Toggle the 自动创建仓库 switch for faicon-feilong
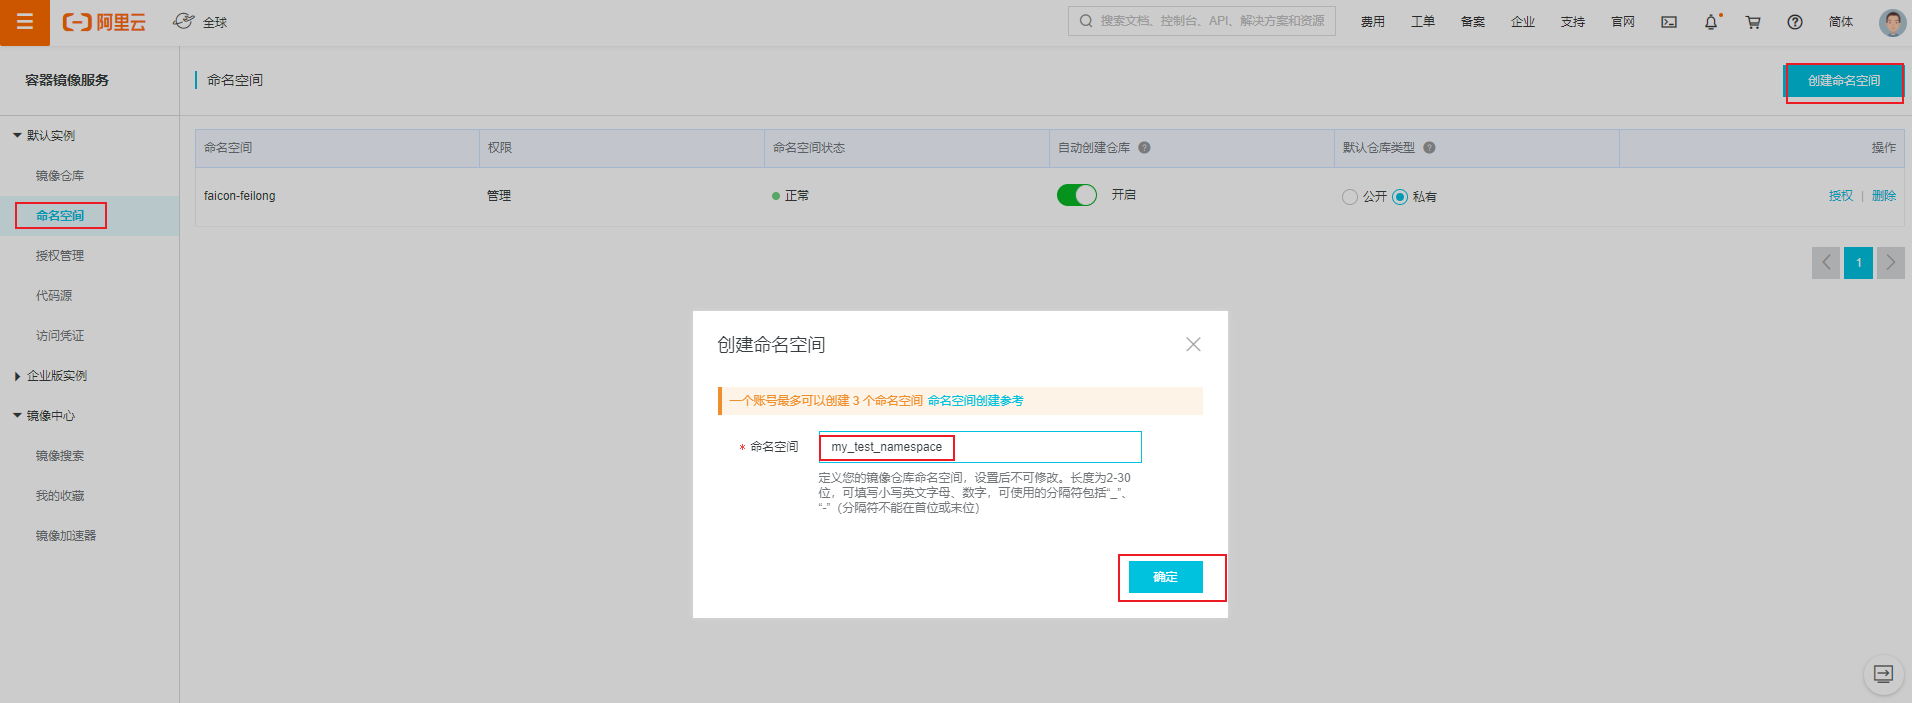The image size is (1912, 703). [1077, 195]
